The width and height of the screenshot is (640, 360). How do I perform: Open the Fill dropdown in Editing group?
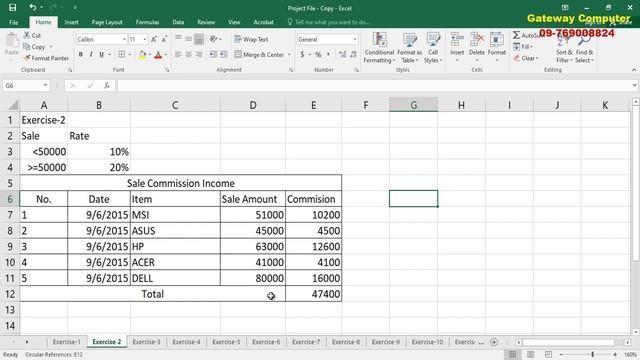coord(524,47)
